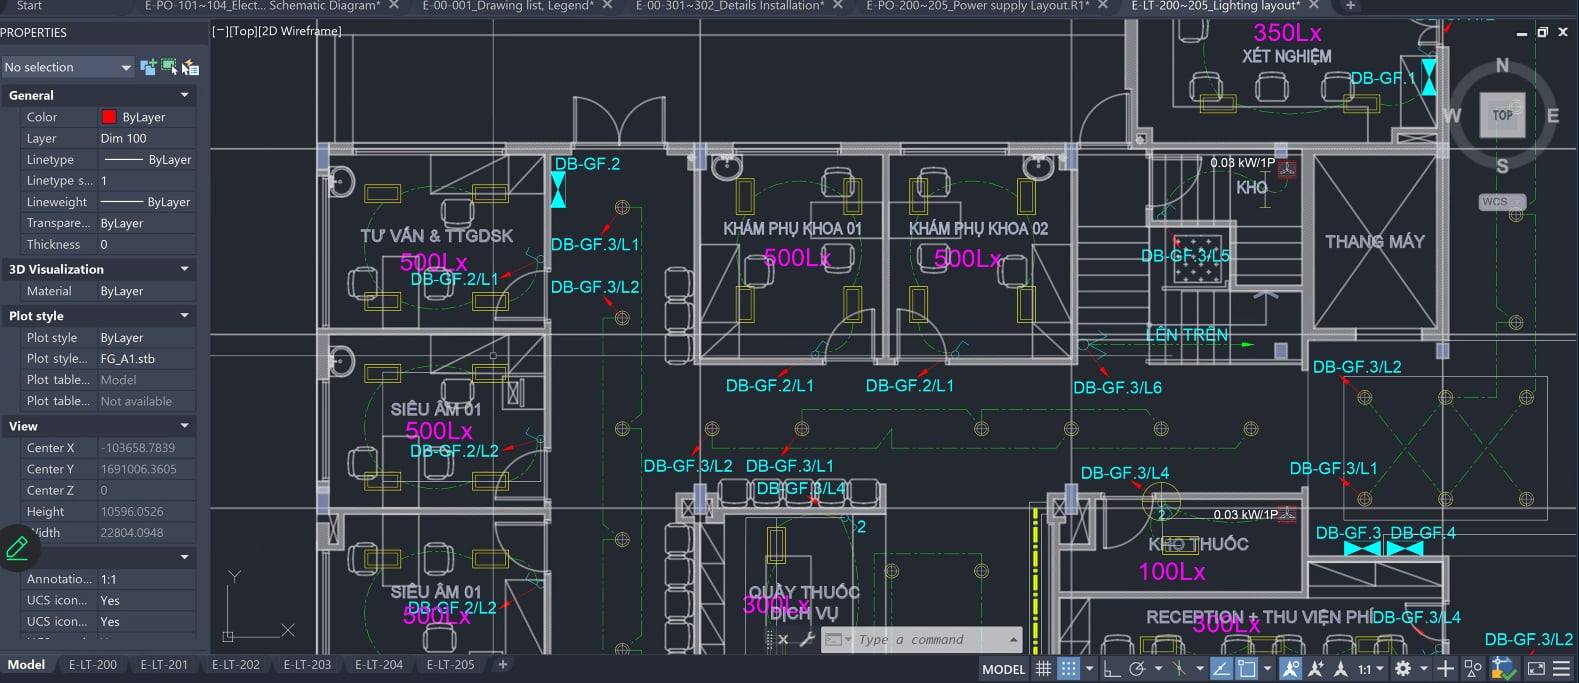Click the annotation monitor plus icon
The height and width of the screenshot is (683, 1579).
(x=1445, y=669)
